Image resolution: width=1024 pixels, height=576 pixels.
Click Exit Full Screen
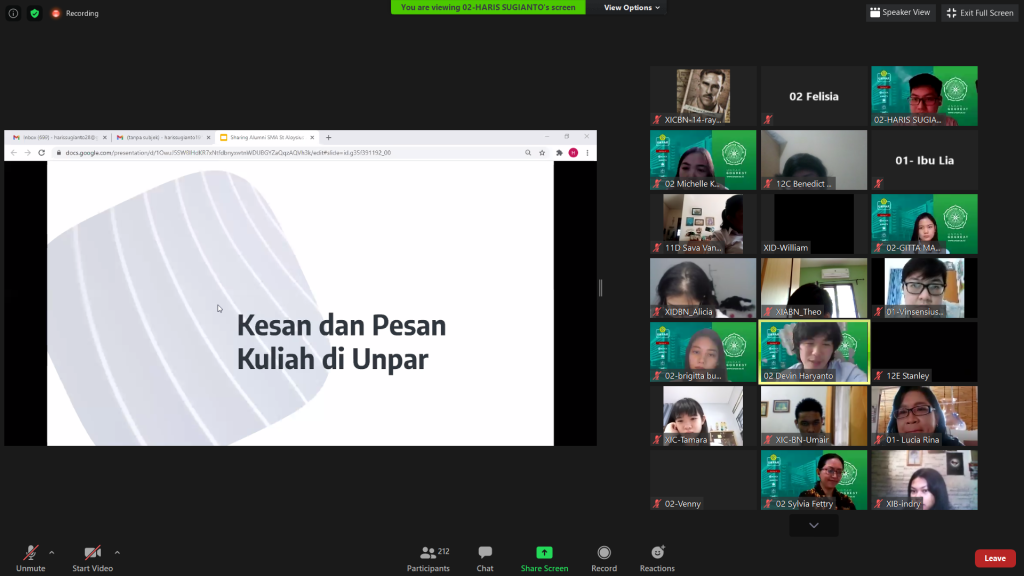click(980, 13)
